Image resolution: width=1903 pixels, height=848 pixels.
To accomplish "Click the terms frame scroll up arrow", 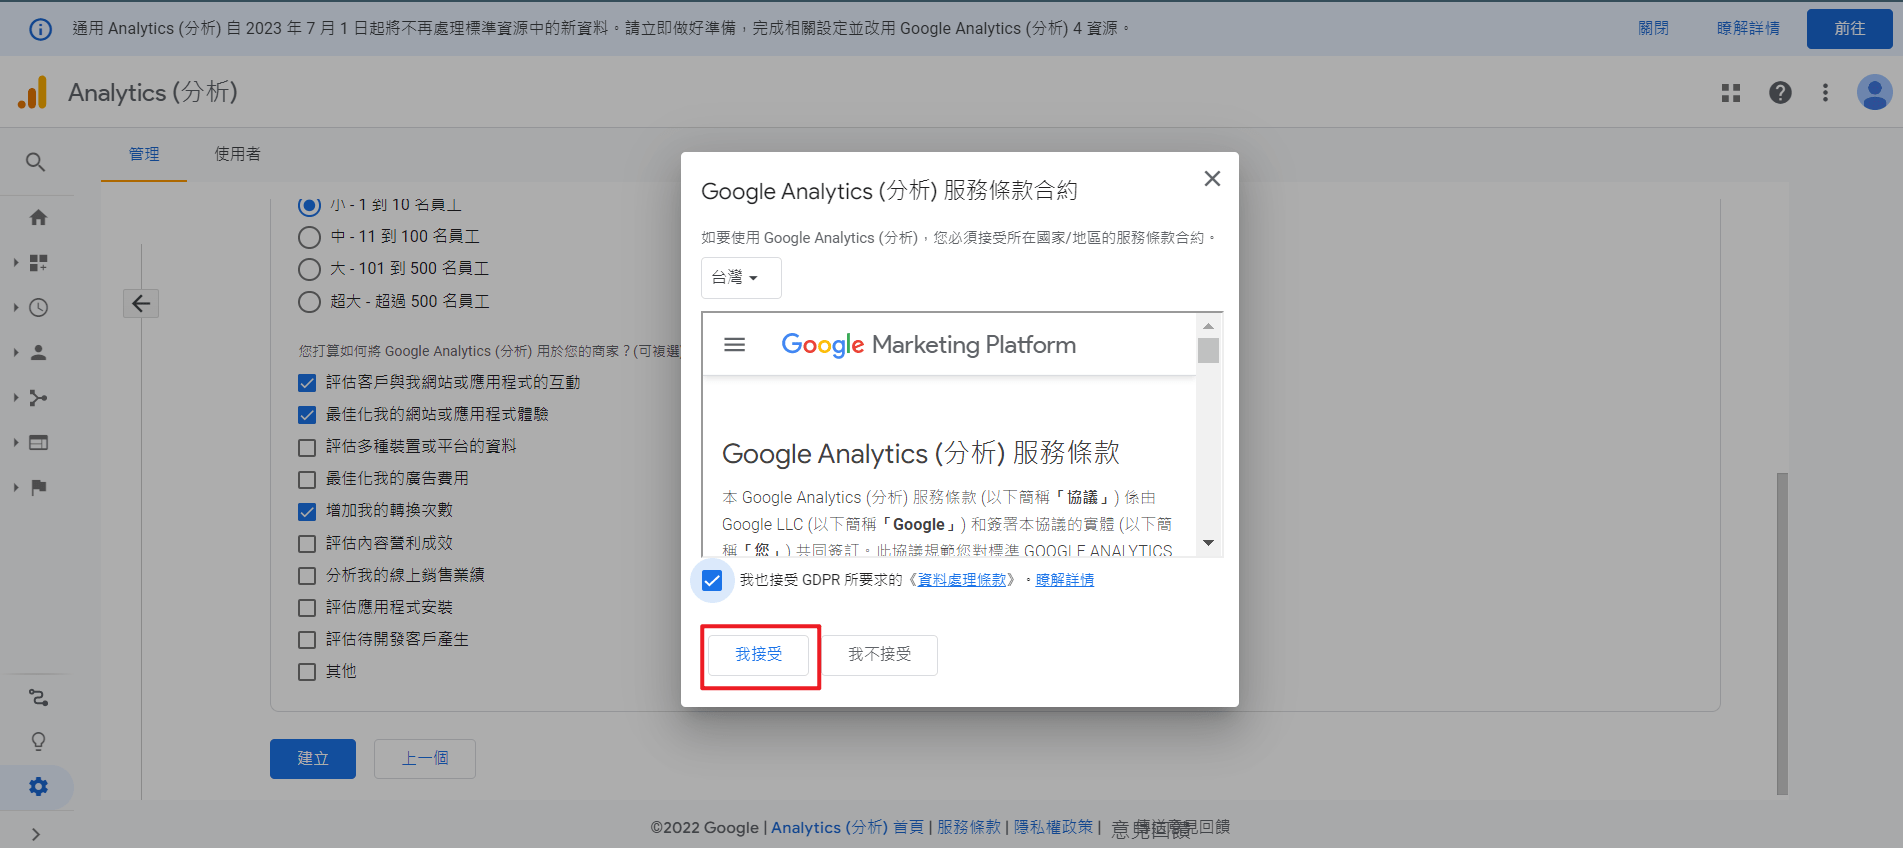I will (1208, 326).
